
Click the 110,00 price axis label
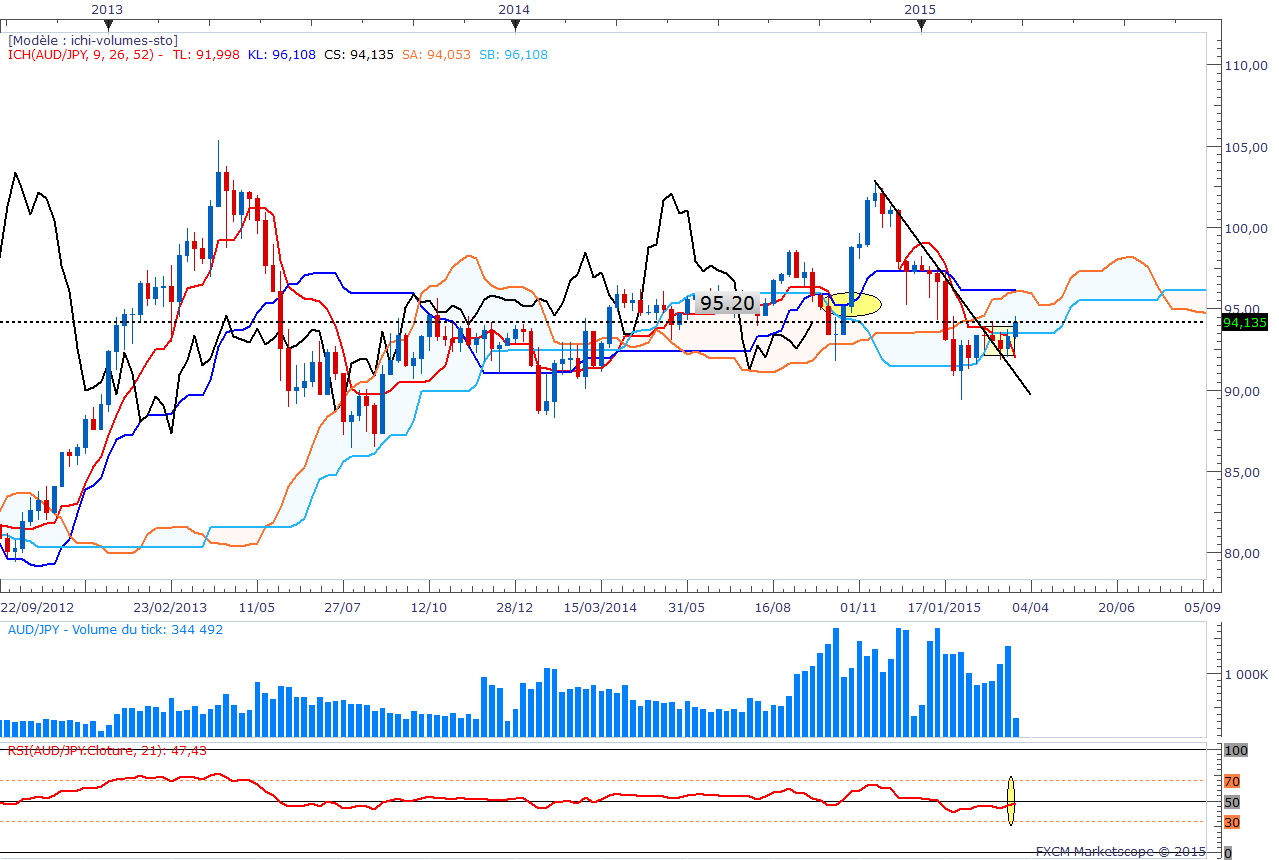pyautogui.click(x=1247, y=65)
